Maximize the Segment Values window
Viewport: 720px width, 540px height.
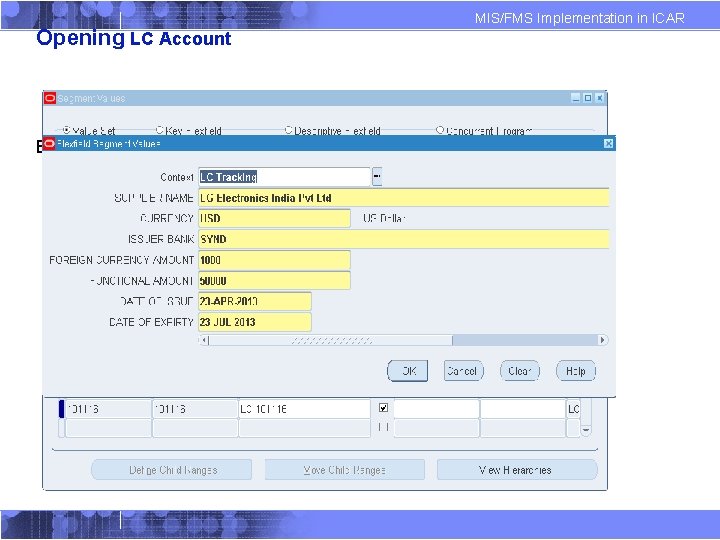[x=588, y=98]
